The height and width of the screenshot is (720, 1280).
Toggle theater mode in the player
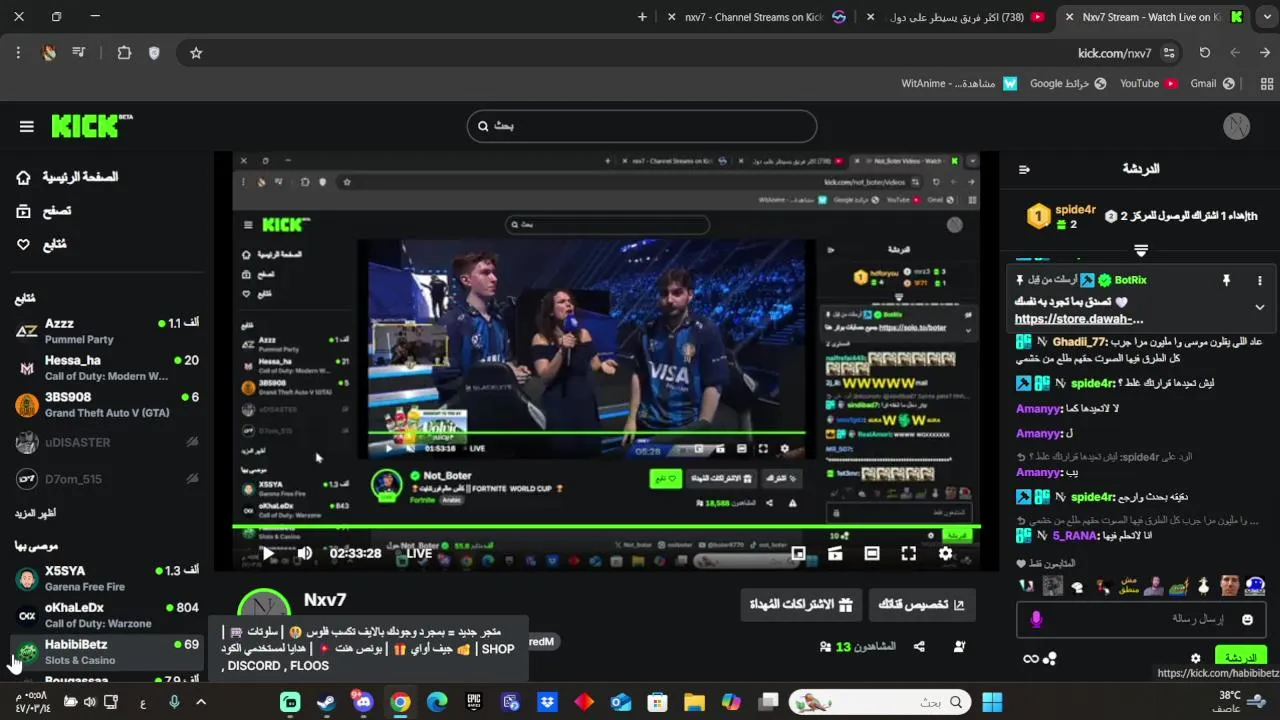[872, 553]
